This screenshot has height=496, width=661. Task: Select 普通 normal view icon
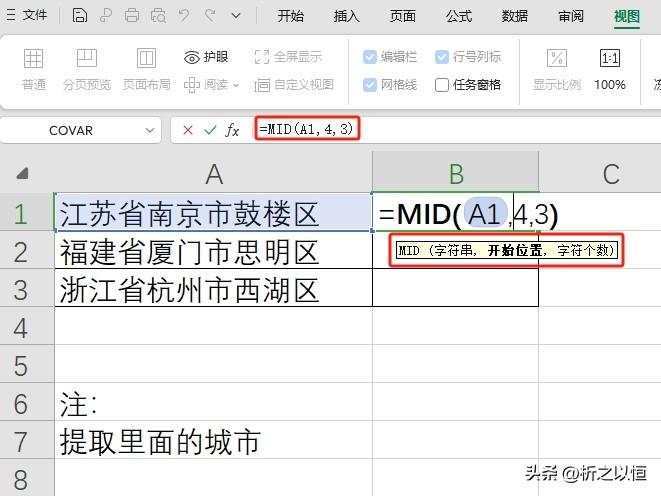click(x=33, y=70)
